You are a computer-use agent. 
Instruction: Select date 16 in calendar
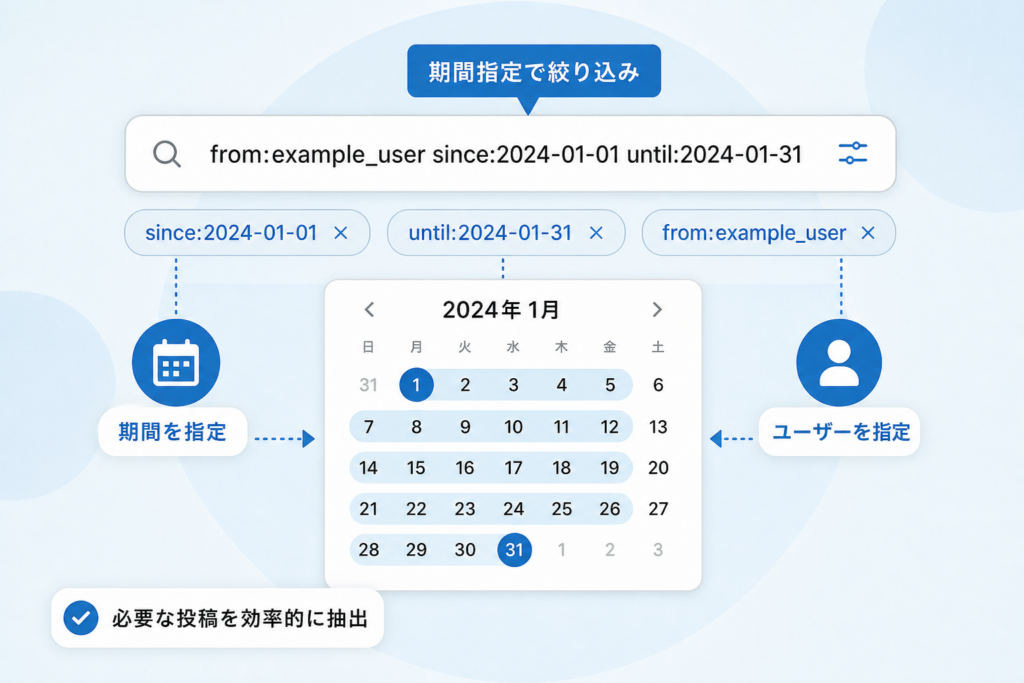tap(465, 468)
